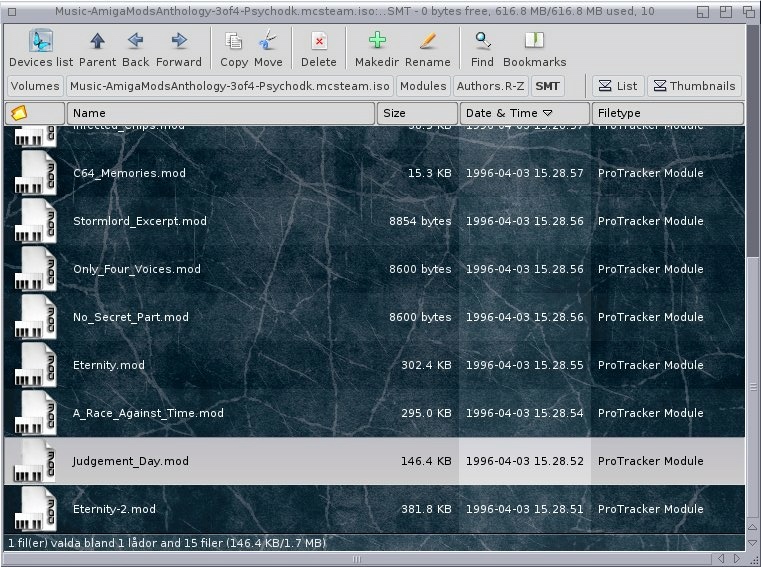Click file icon of Stormlord_Excerpt.mod
The height and width of the screenshot is (567, 761).
click(x=35, y=221)
